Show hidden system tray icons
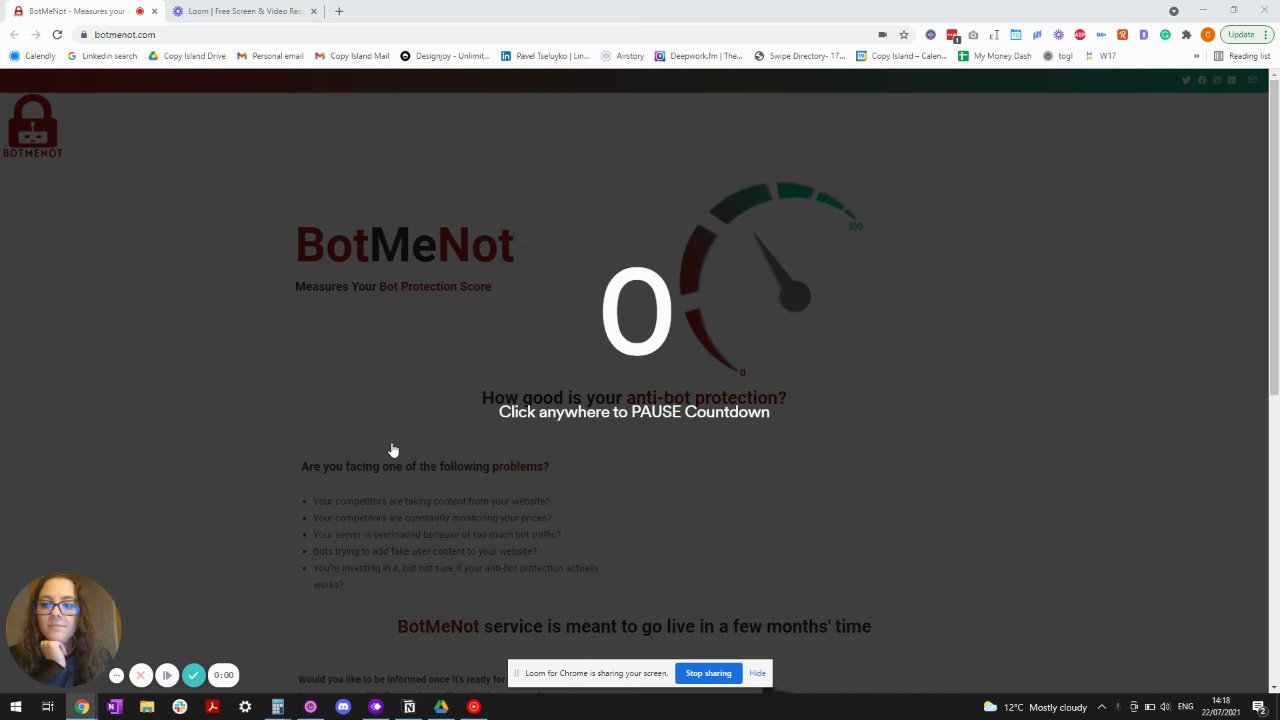Screen dimensions: 1280x720 click(1101, 707)
